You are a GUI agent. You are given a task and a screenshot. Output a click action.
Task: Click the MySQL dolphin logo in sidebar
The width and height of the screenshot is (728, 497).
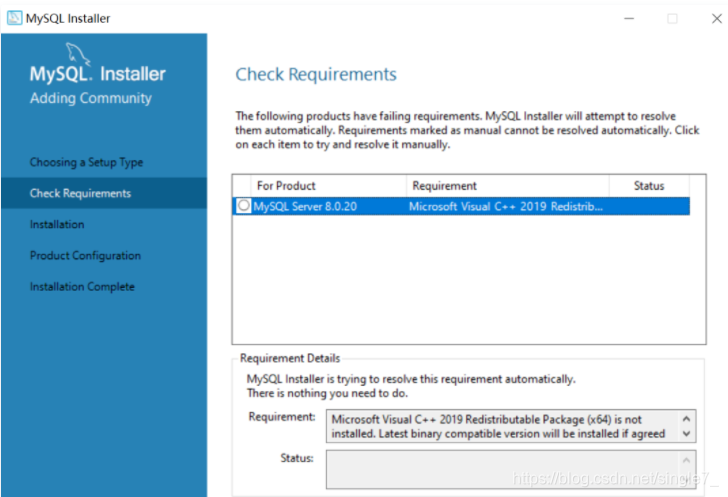[78, 54]
